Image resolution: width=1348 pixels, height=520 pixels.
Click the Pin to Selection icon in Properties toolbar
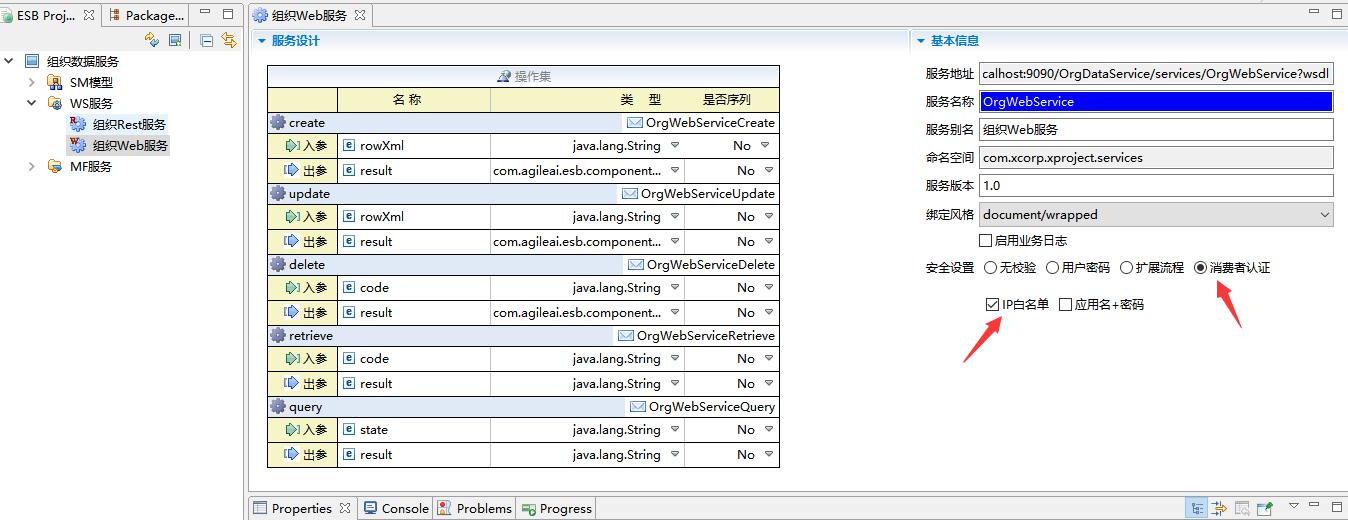point(1264,508)
